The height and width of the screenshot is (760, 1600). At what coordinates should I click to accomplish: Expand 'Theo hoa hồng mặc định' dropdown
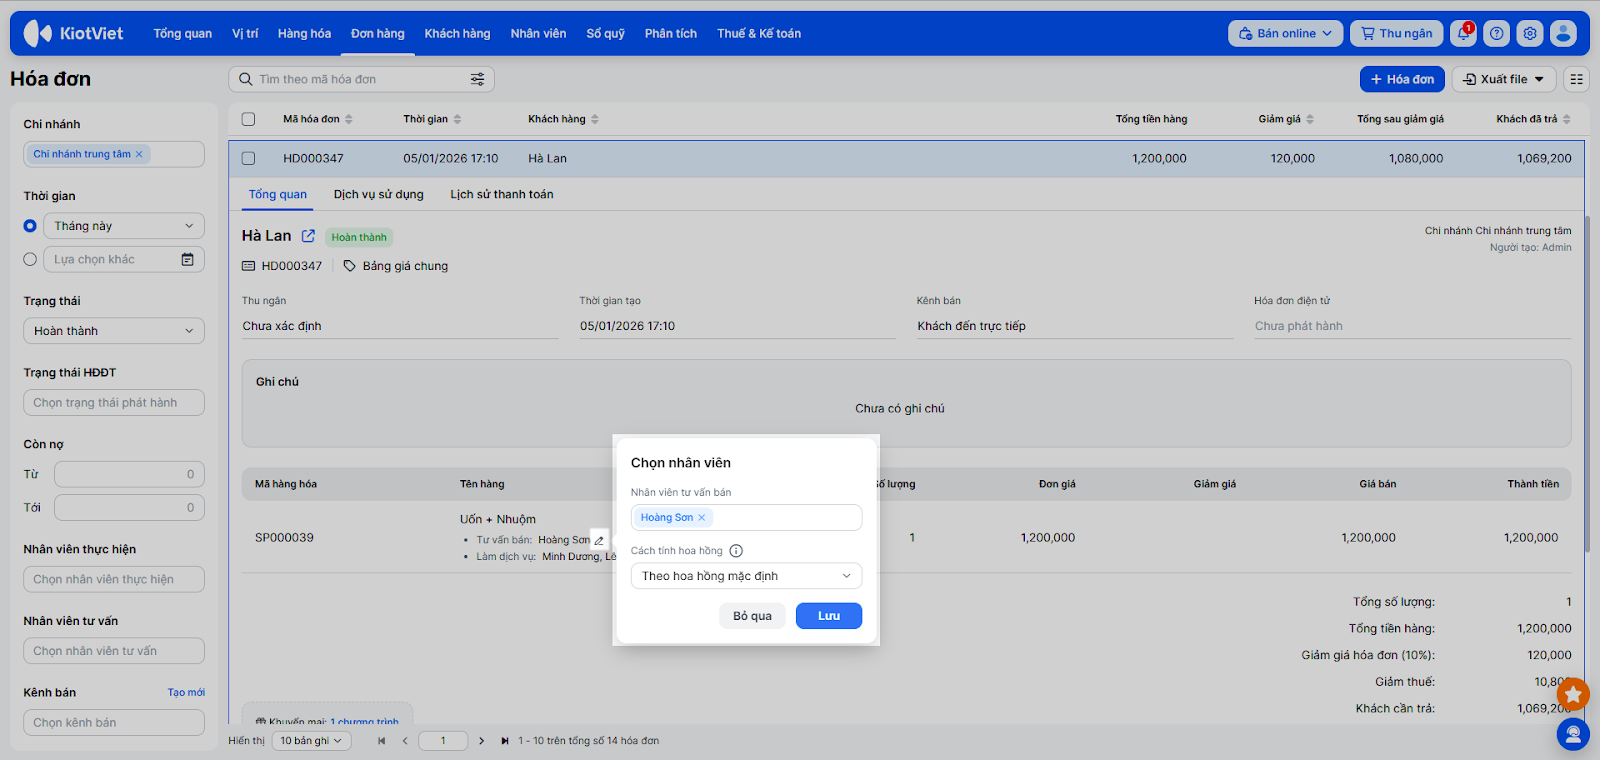(x=746, y=576)
